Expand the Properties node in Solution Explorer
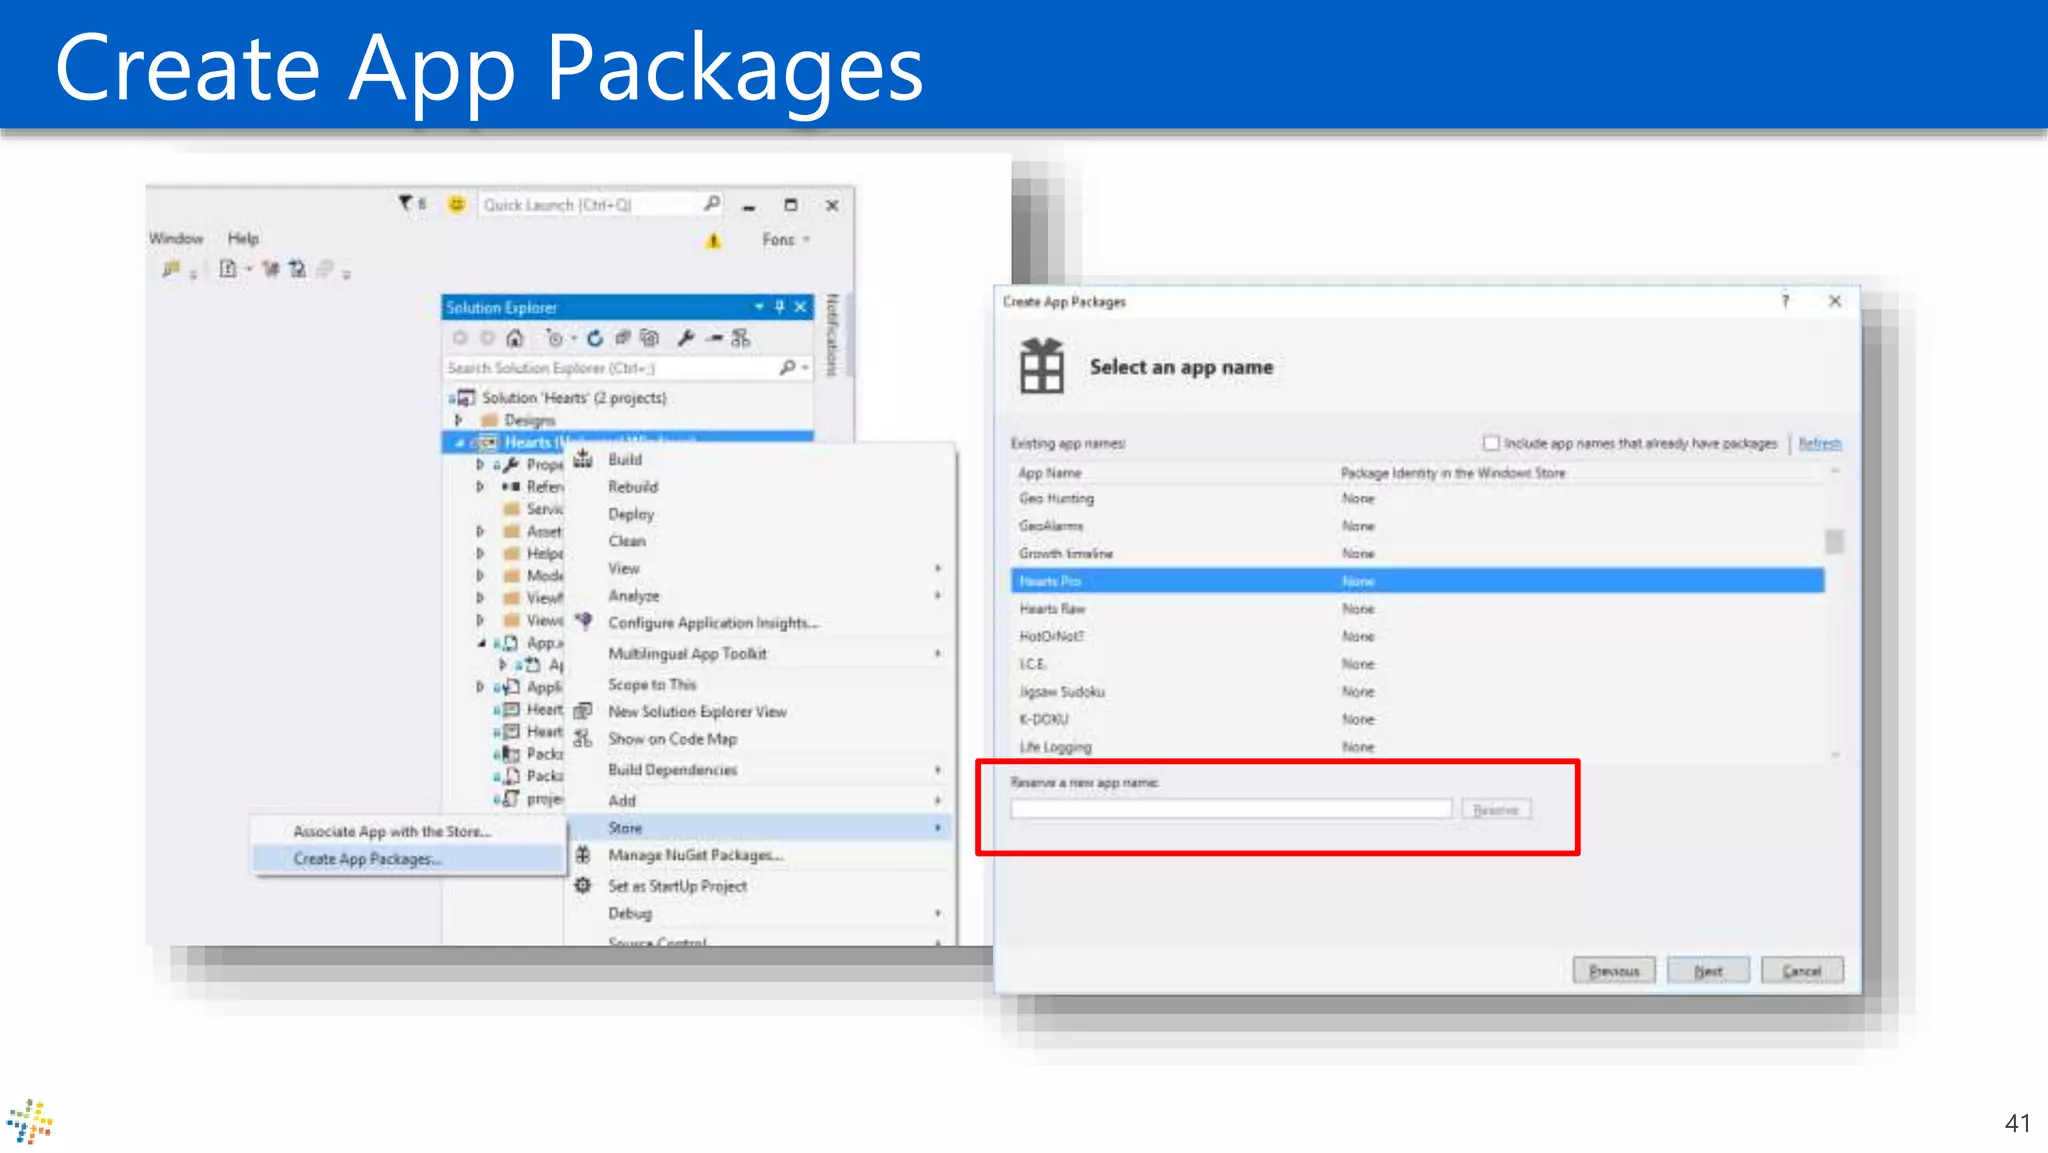Viewport: 2048px width, 1153px height. (480, 465)
